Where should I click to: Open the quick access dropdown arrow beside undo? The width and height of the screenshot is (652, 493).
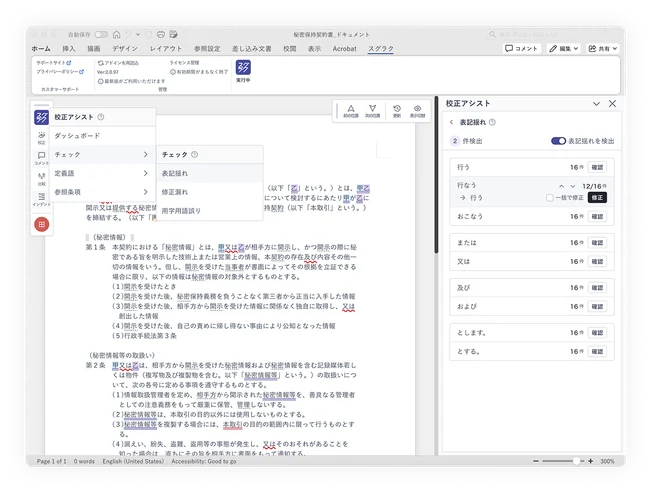click(138, 35)
